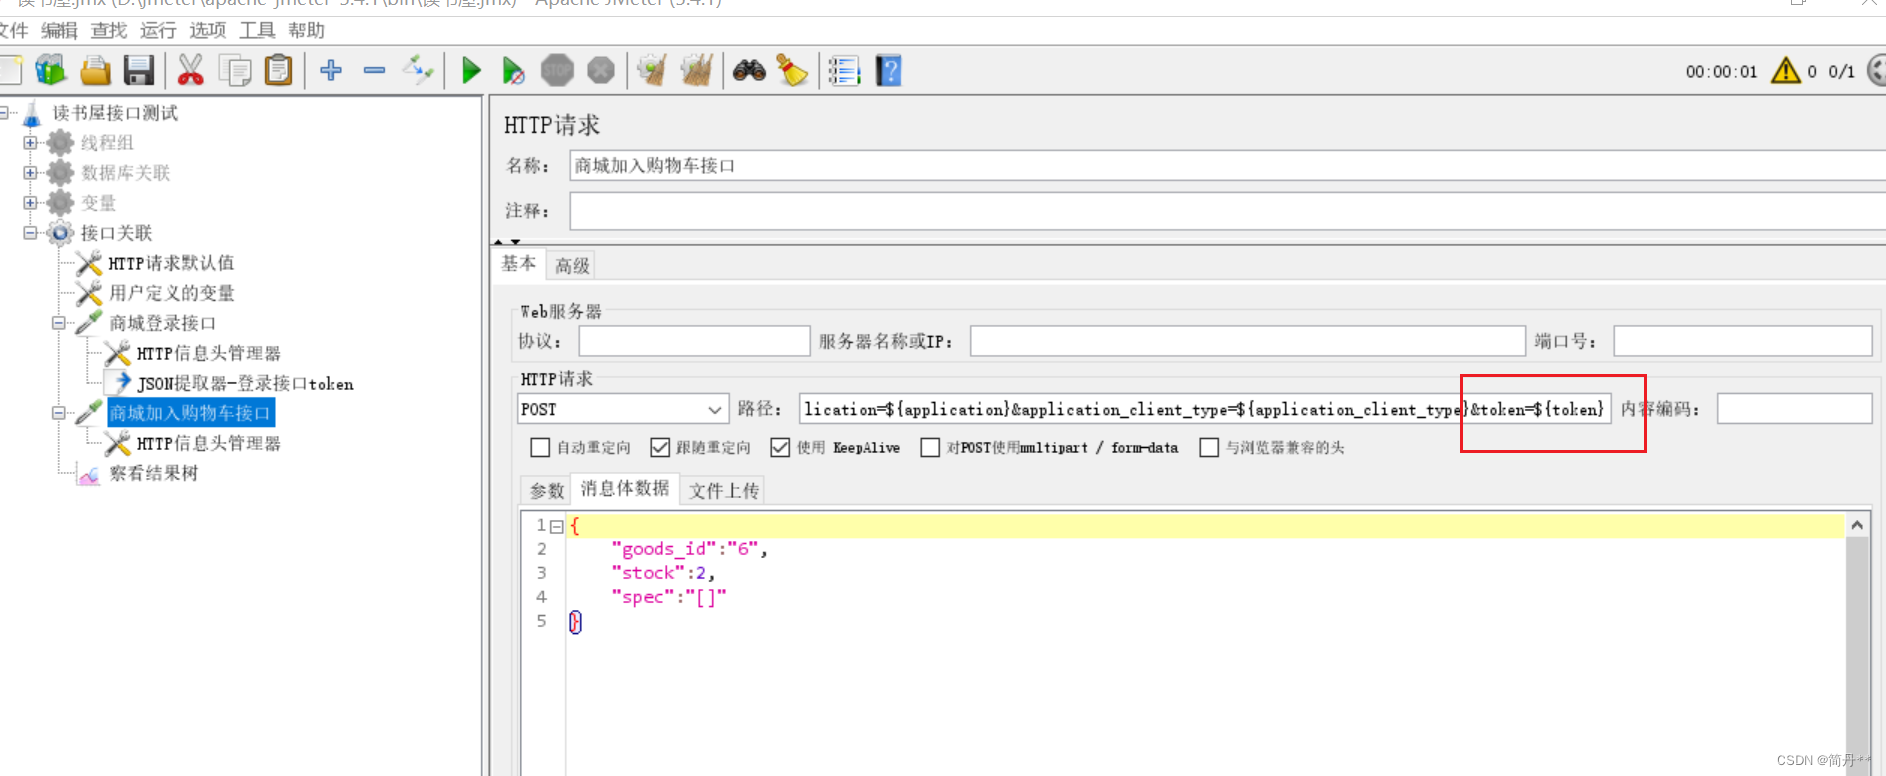This screenshot has height=776, width=1886.
Task: Select 用户定义的变量 in the tree
Action: click(171, 293)
